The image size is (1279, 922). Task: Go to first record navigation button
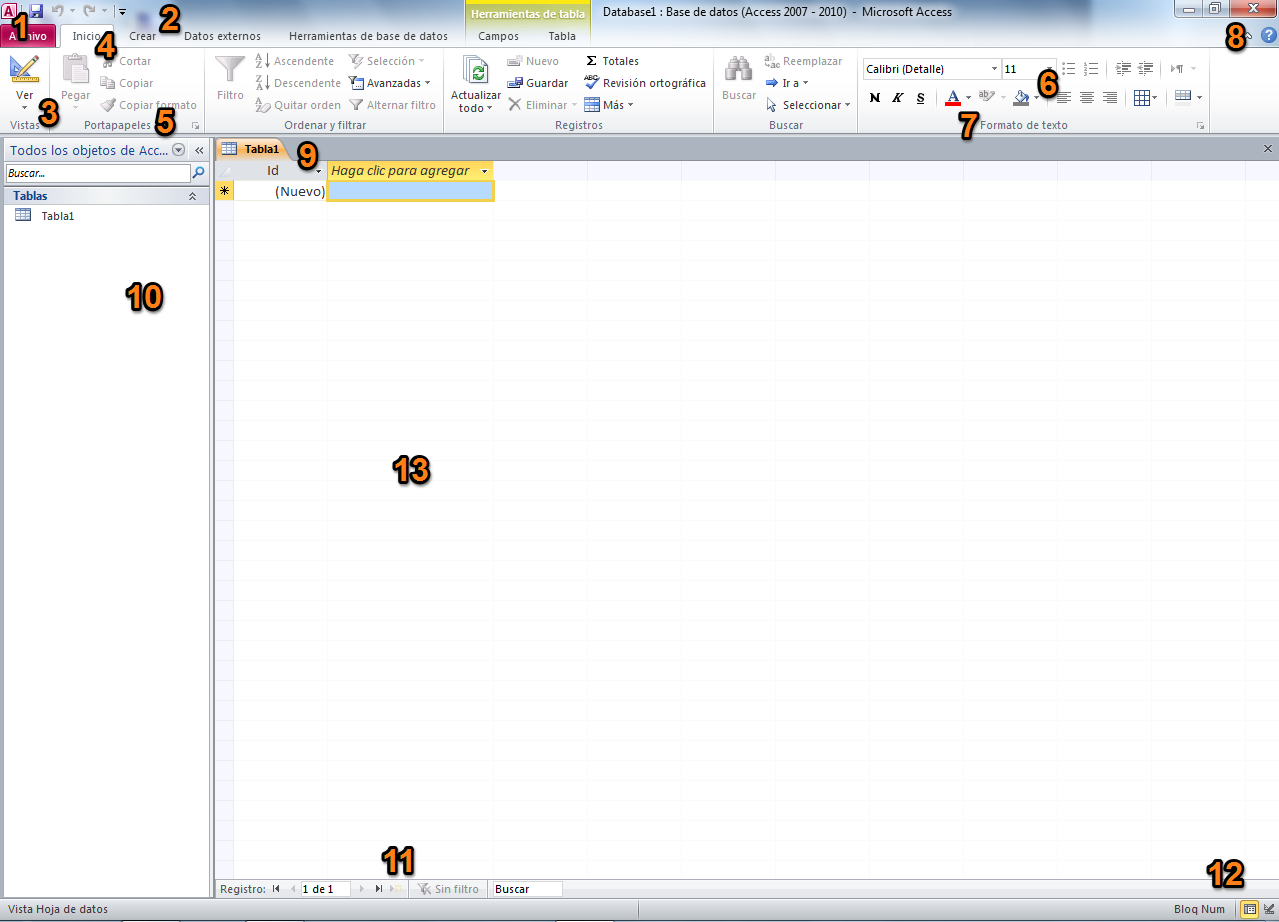click(276, 888)
